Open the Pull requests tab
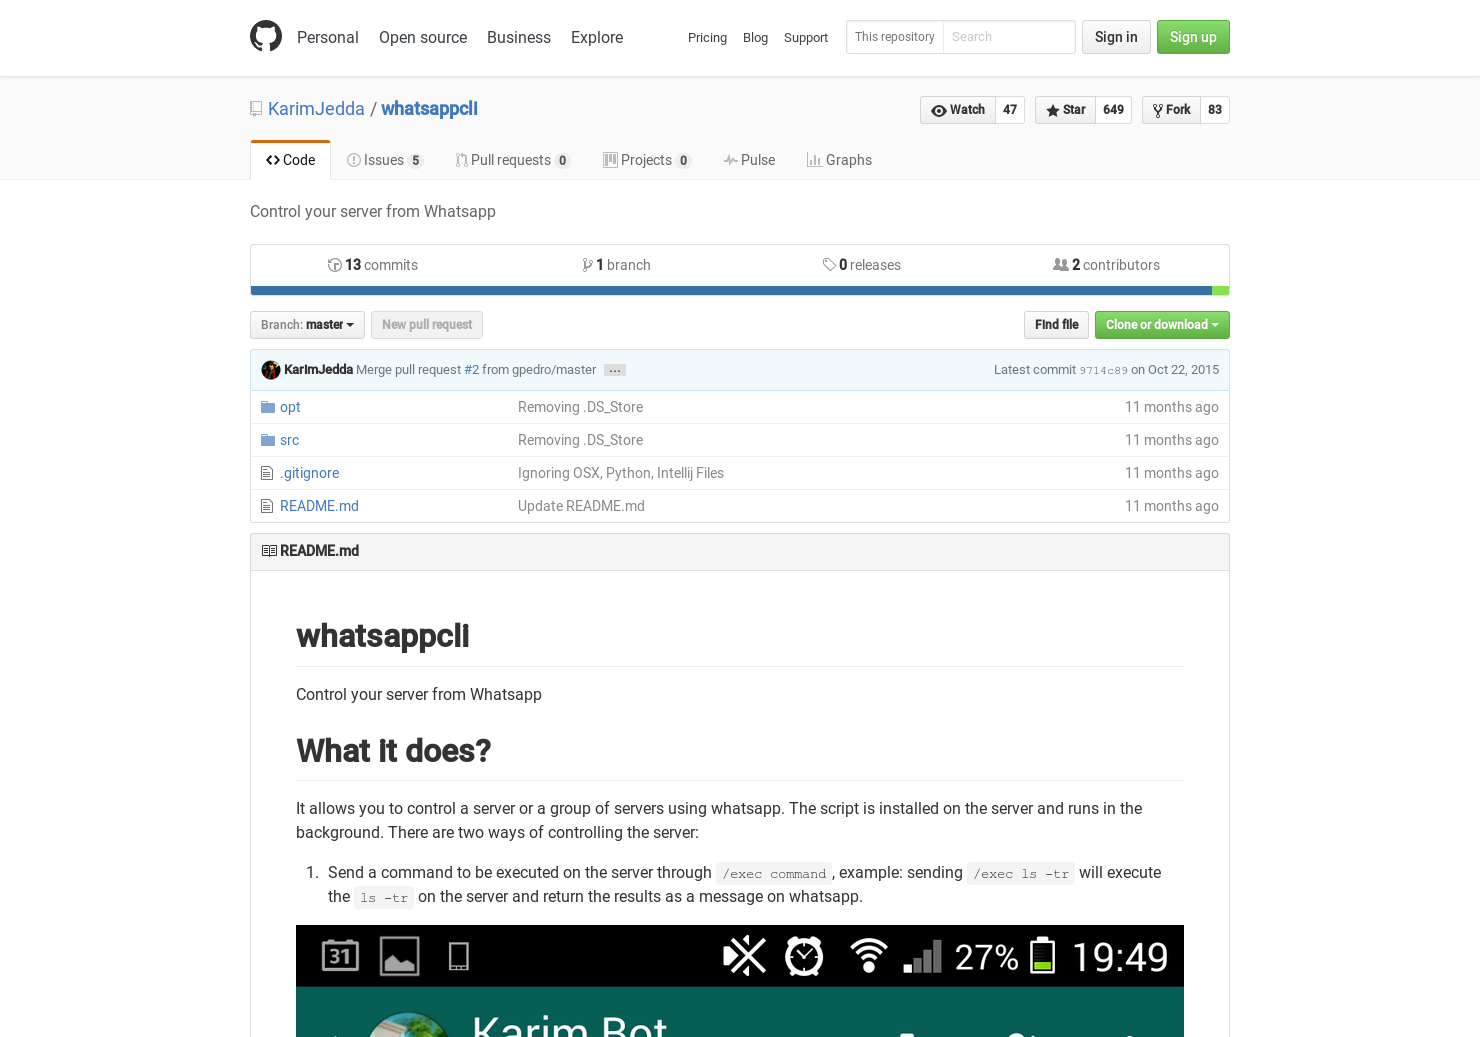 (513, 160)
